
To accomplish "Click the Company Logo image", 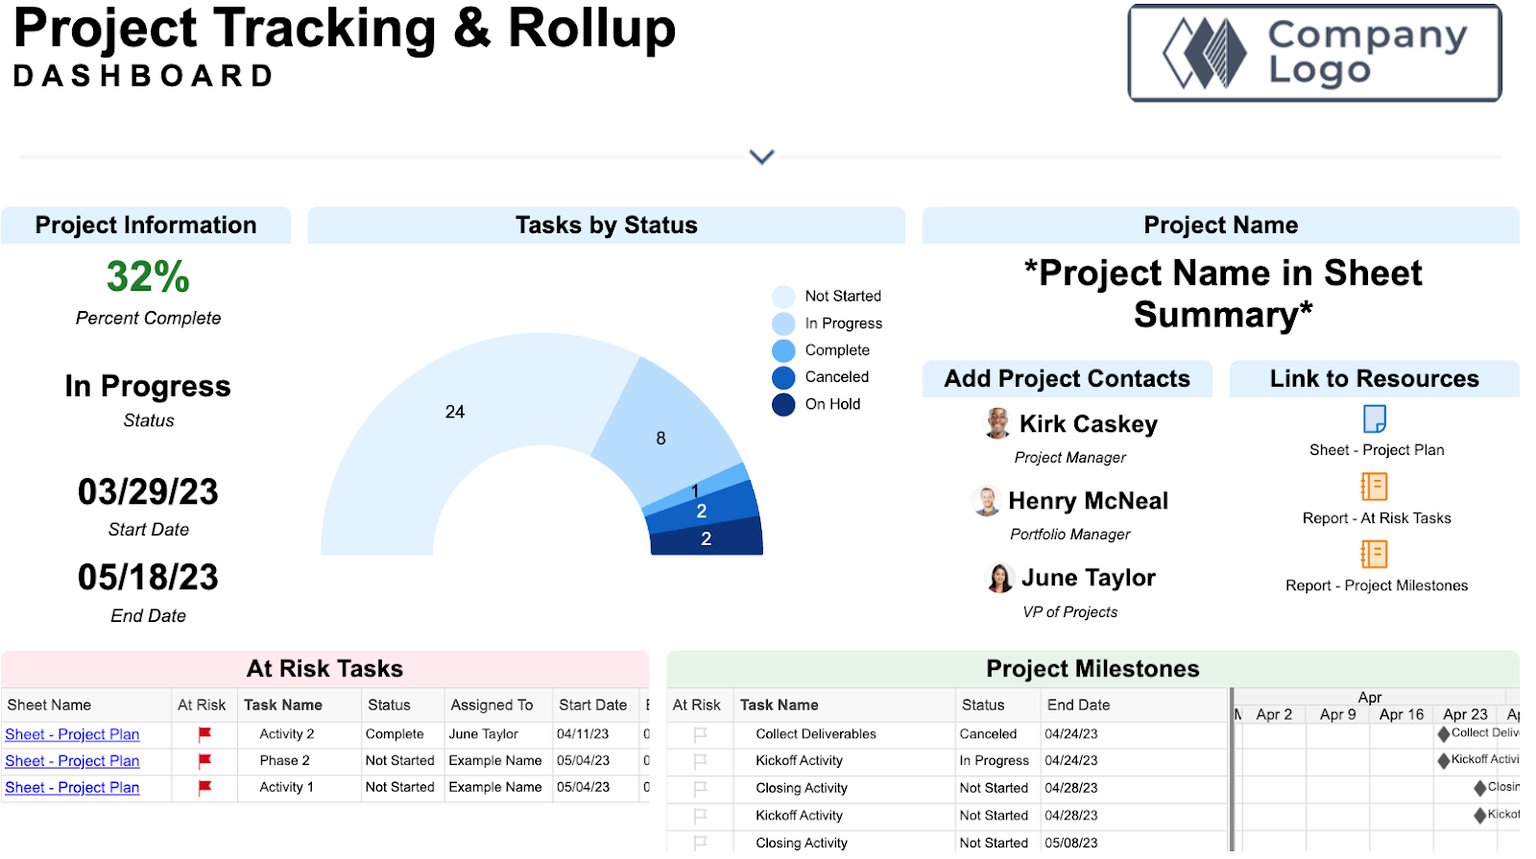I will [1314, 53].
